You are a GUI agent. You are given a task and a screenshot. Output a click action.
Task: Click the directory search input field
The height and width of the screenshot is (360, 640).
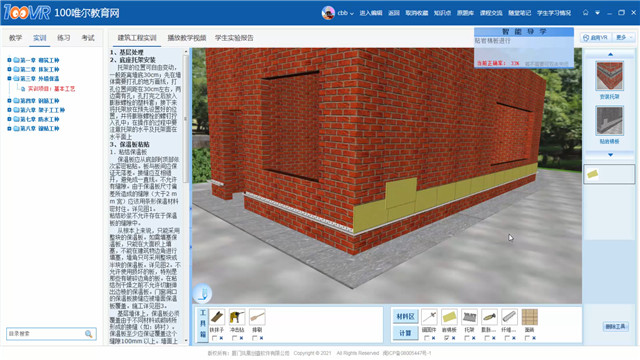[46, 334]
